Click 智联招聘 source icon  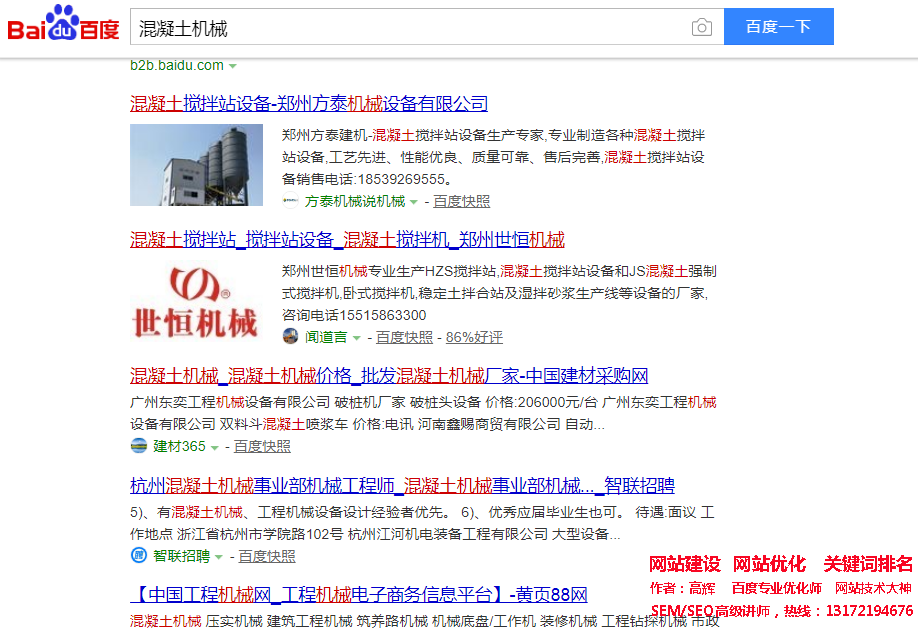tap(138, 556)
